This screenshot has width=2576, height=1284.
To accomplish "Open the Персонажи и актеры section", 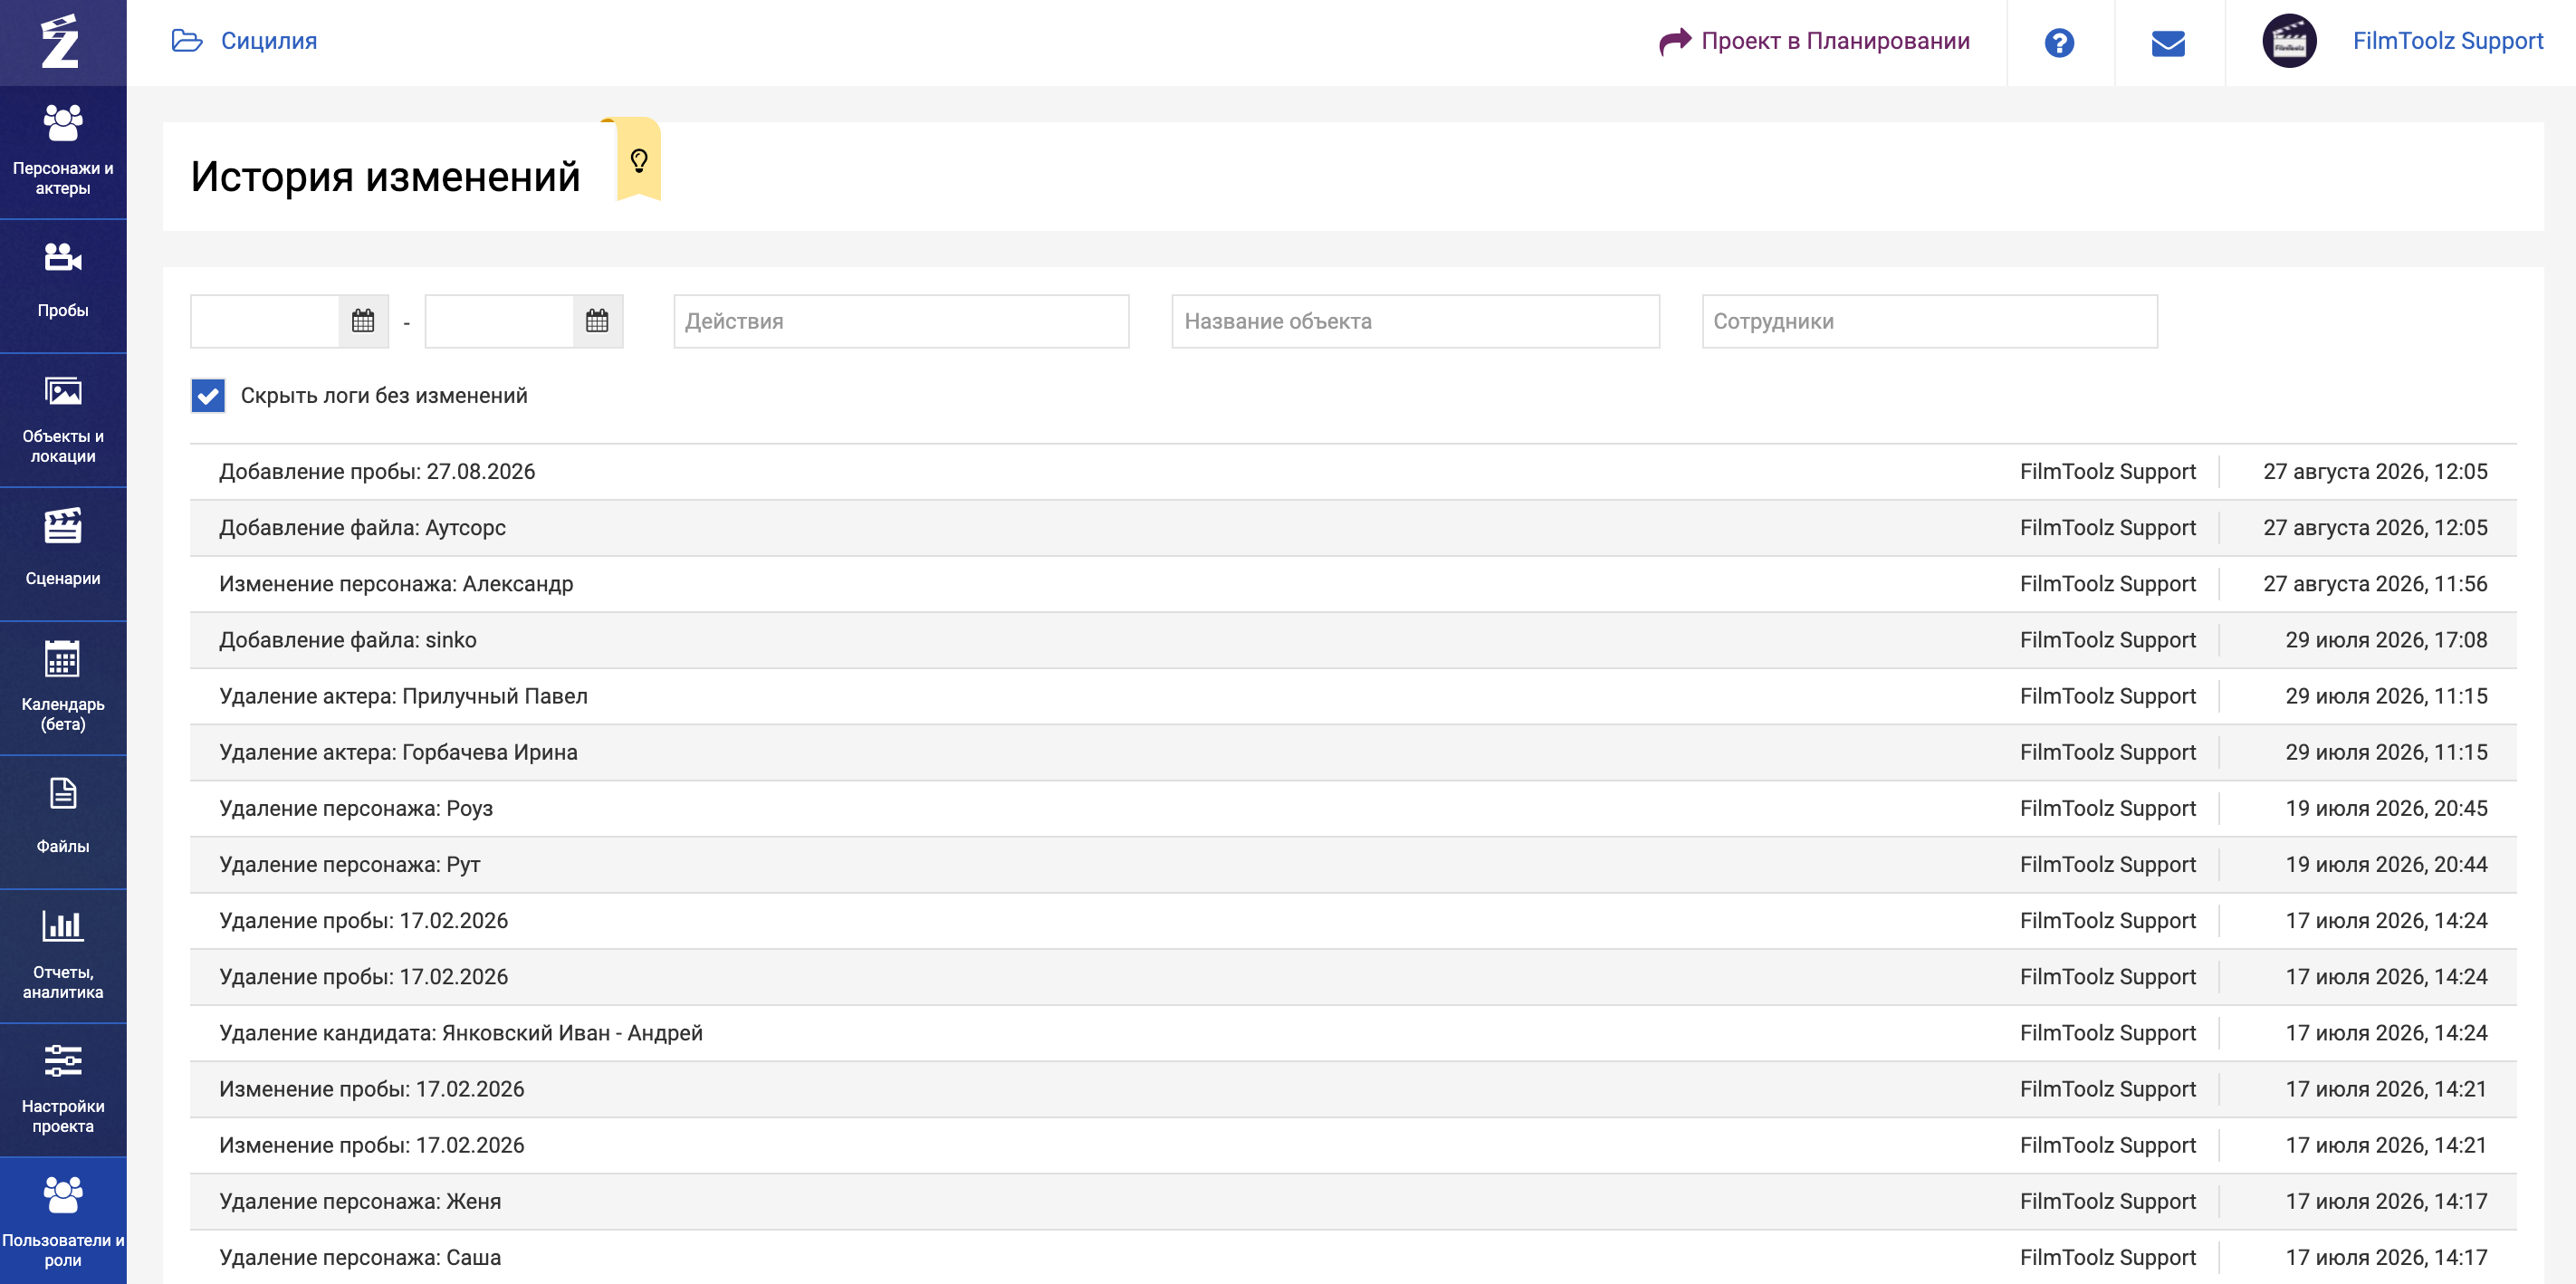I will point(63,152).
